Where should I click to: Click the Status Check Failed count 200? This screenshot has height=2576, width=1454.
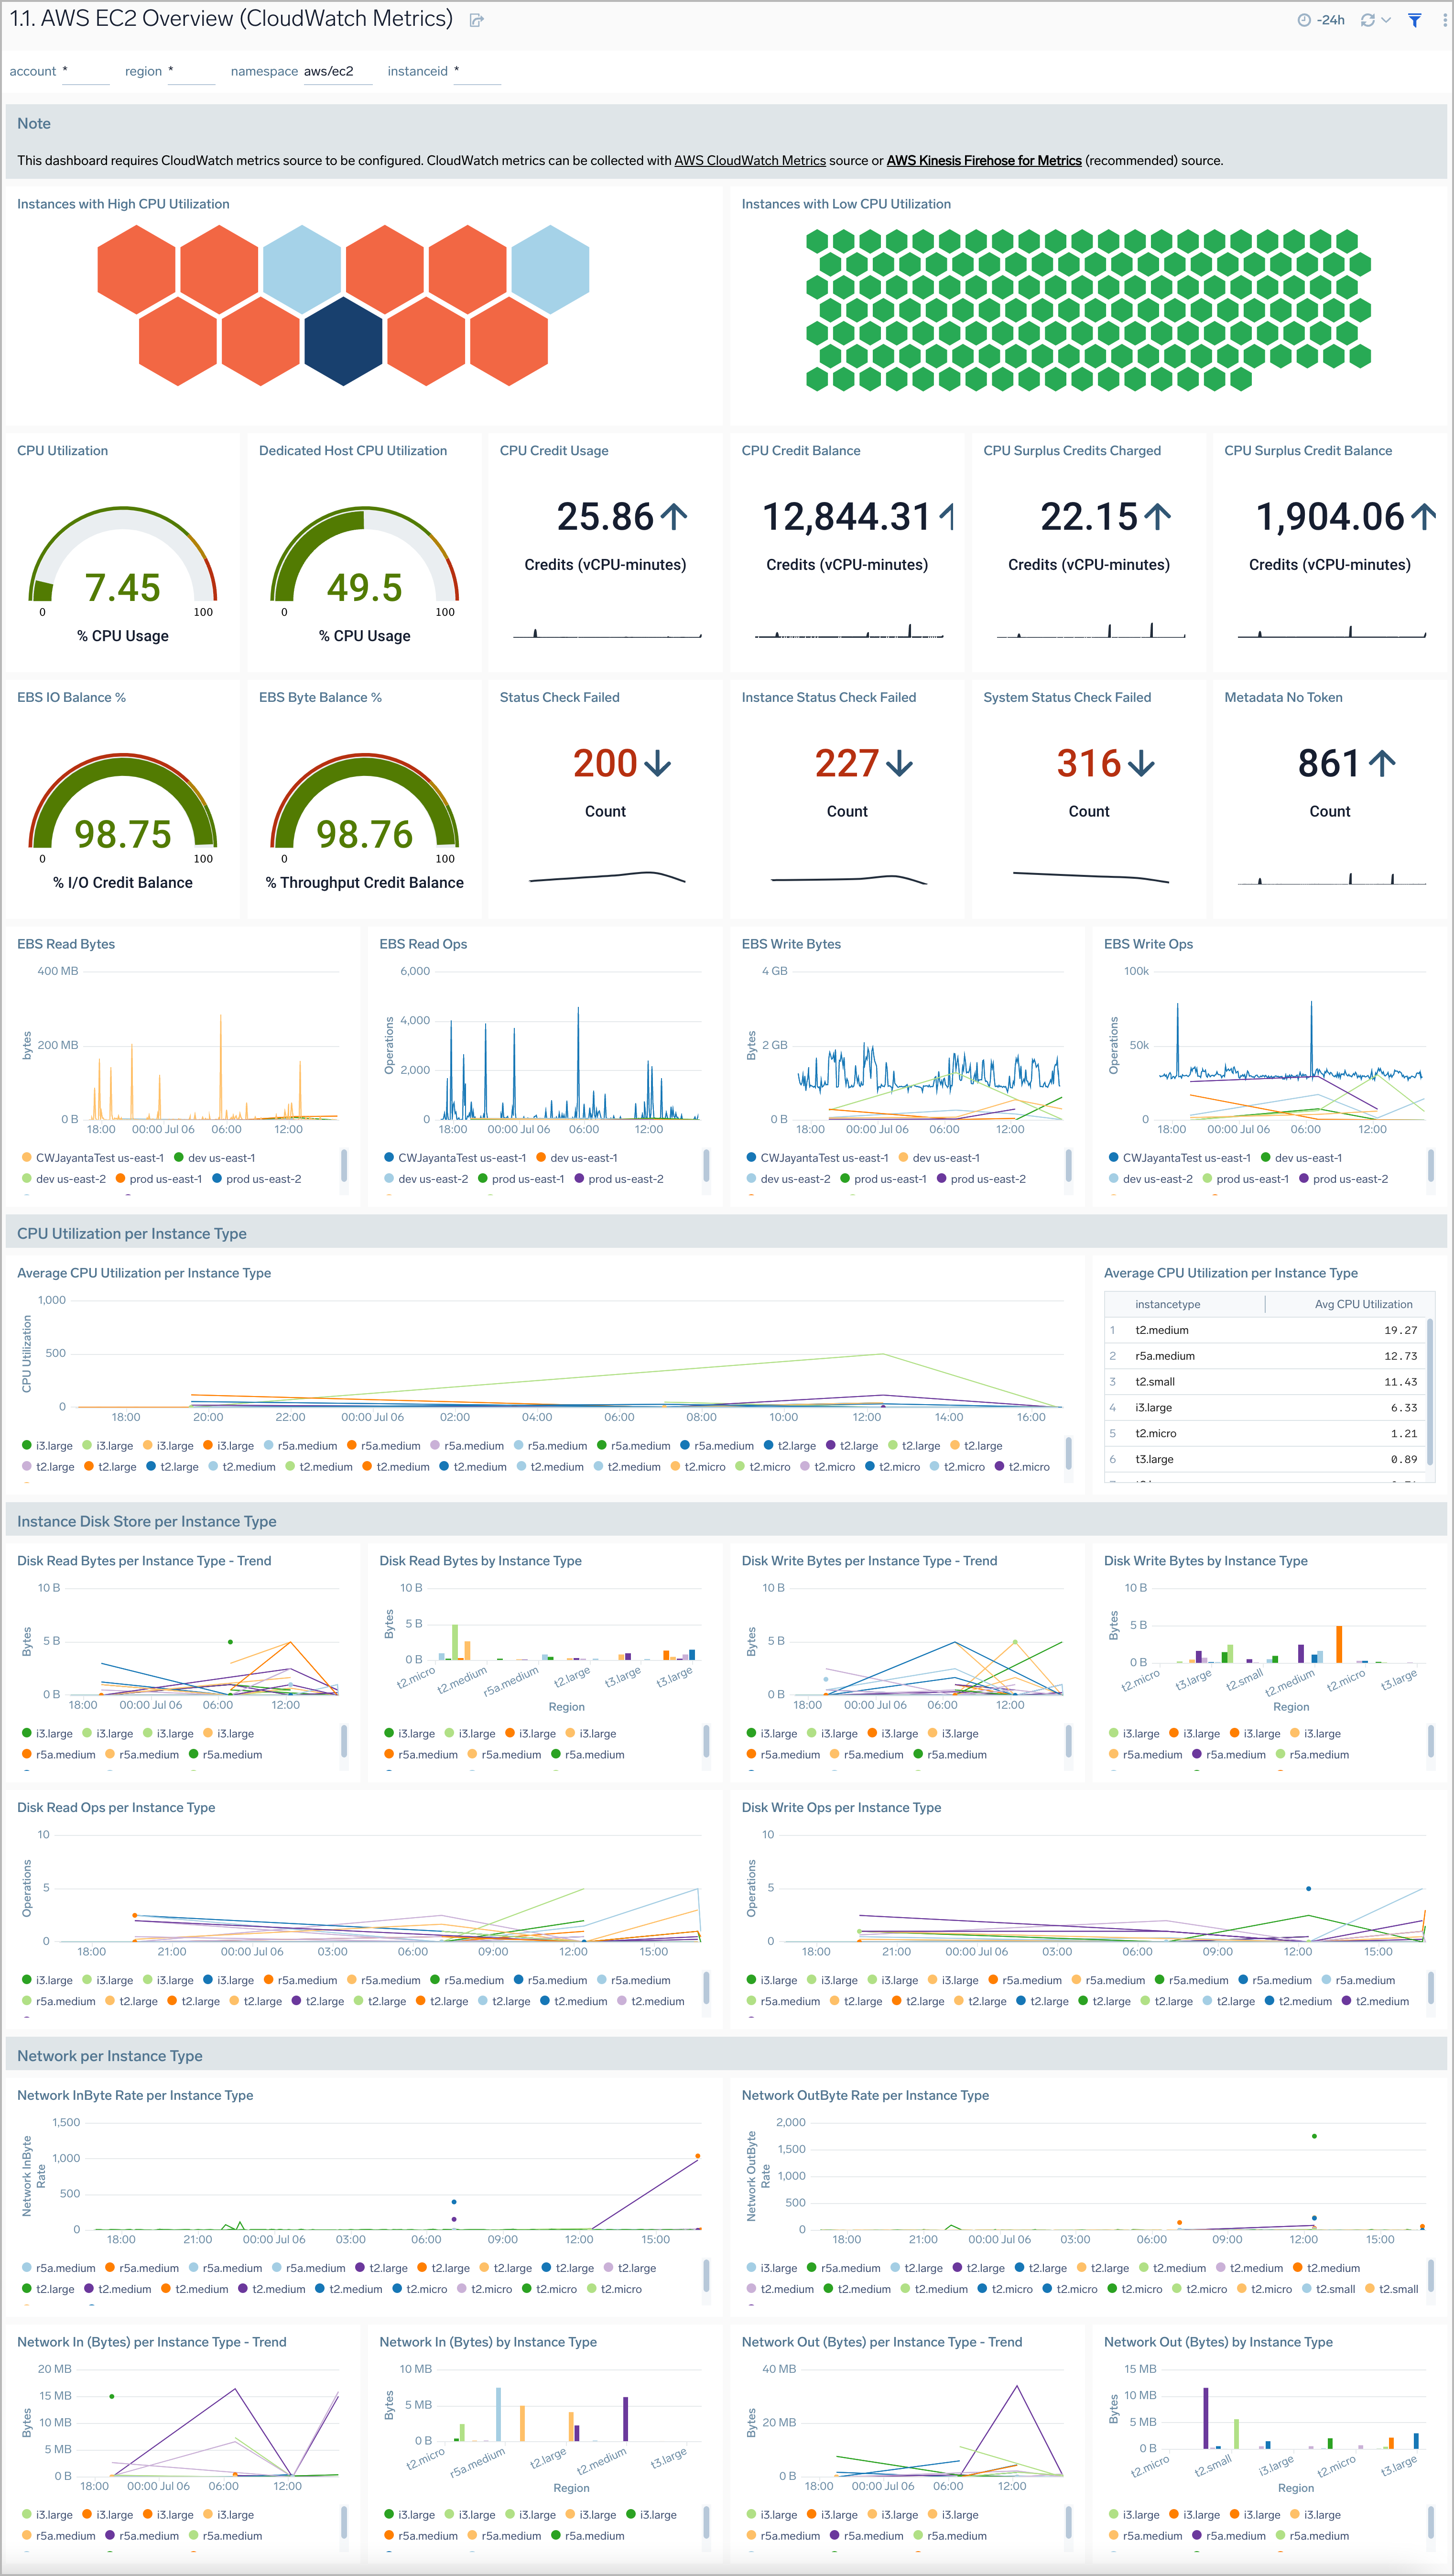(x=605, y=764)
